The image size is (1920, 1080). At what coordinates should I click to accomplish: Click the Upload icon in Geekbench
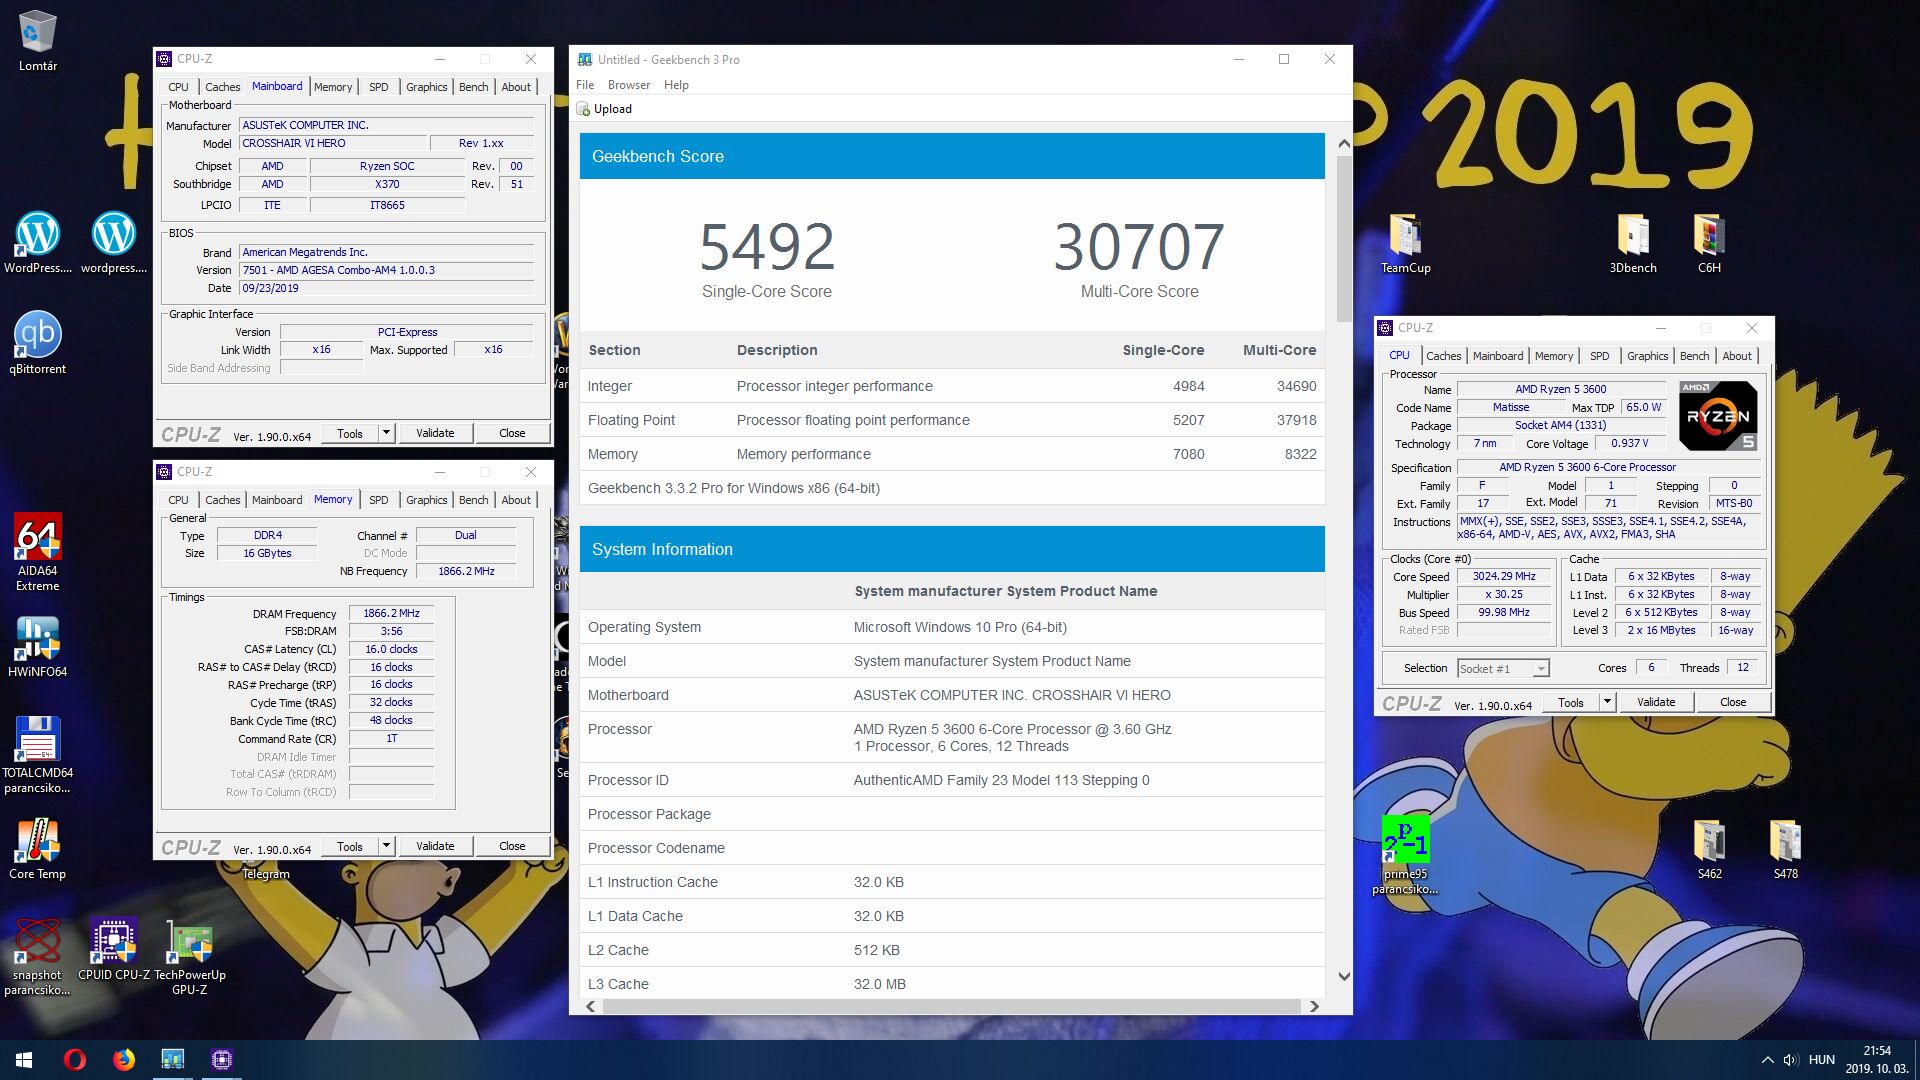coord(584,109)
